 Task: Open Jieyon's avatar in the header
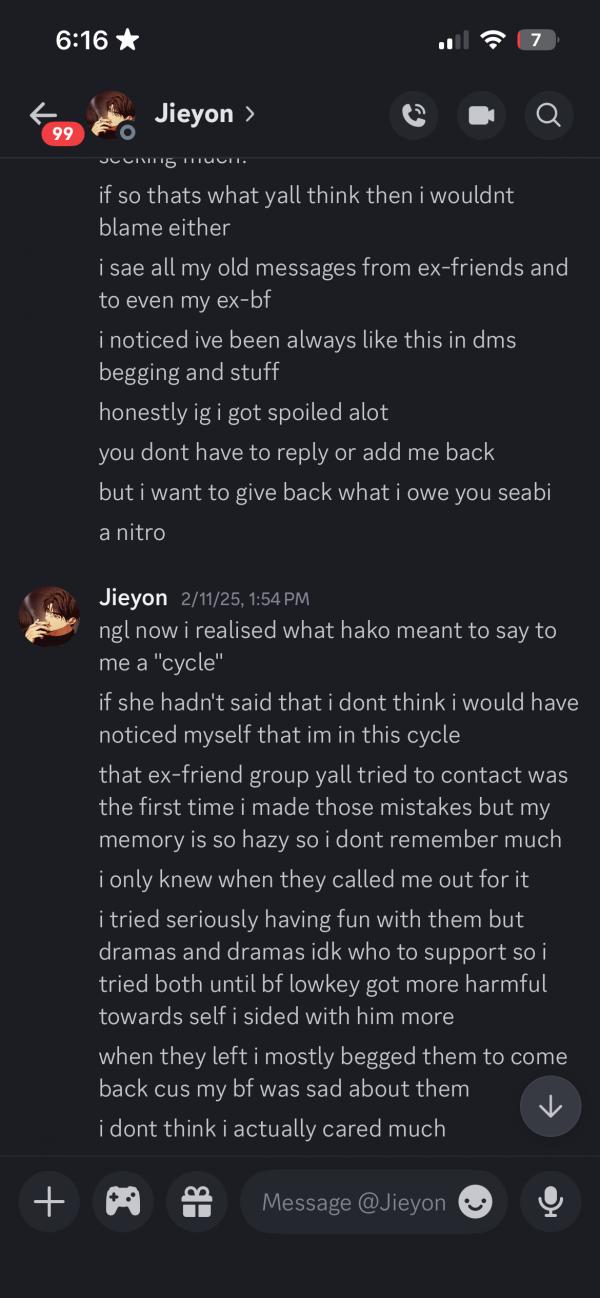pyautogui.click(x=110, y=115)
